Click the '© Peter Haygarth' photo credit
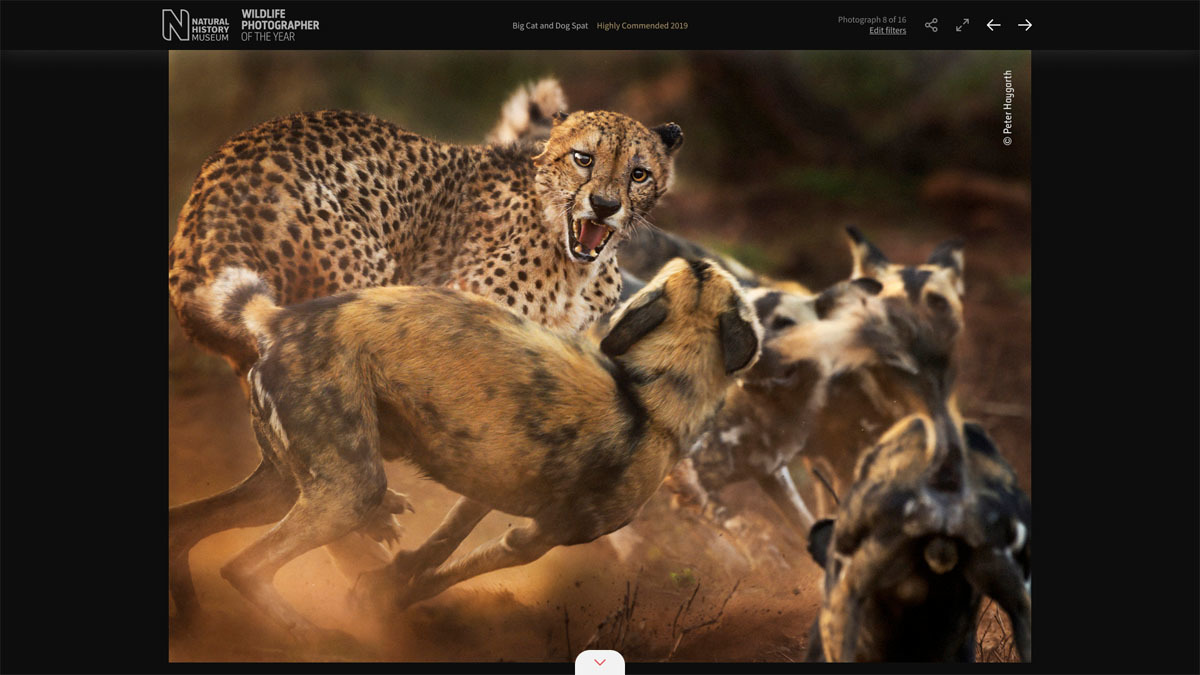The height and width of the screenshot is (675, 1200). (1008, 108)
